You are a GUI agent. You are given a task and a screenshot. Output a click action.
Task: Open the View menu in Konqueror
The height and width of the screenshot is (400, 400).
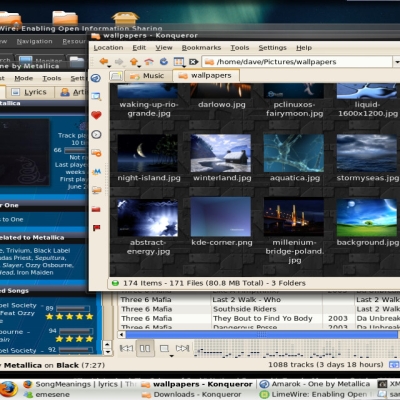pos(164,48)
